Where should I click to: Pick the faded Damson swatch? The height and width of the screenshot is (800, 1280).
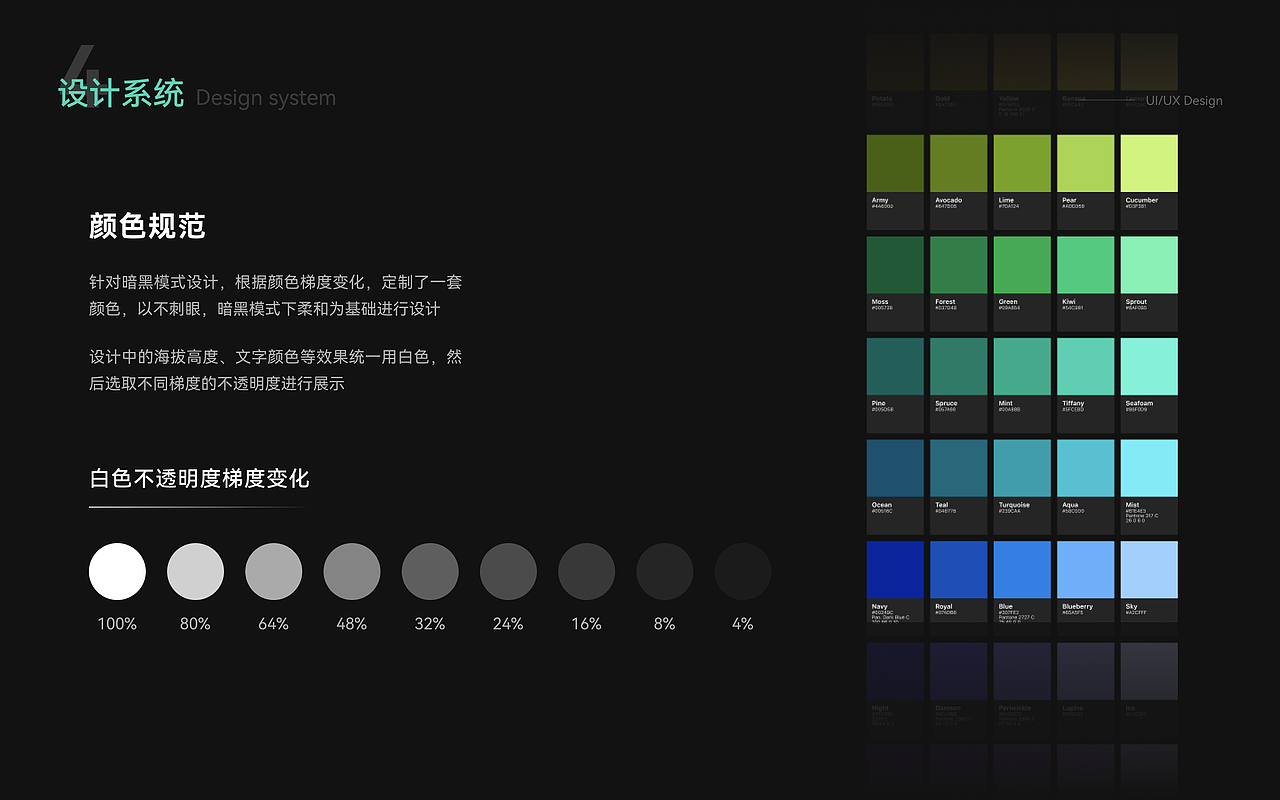point(958,671)
